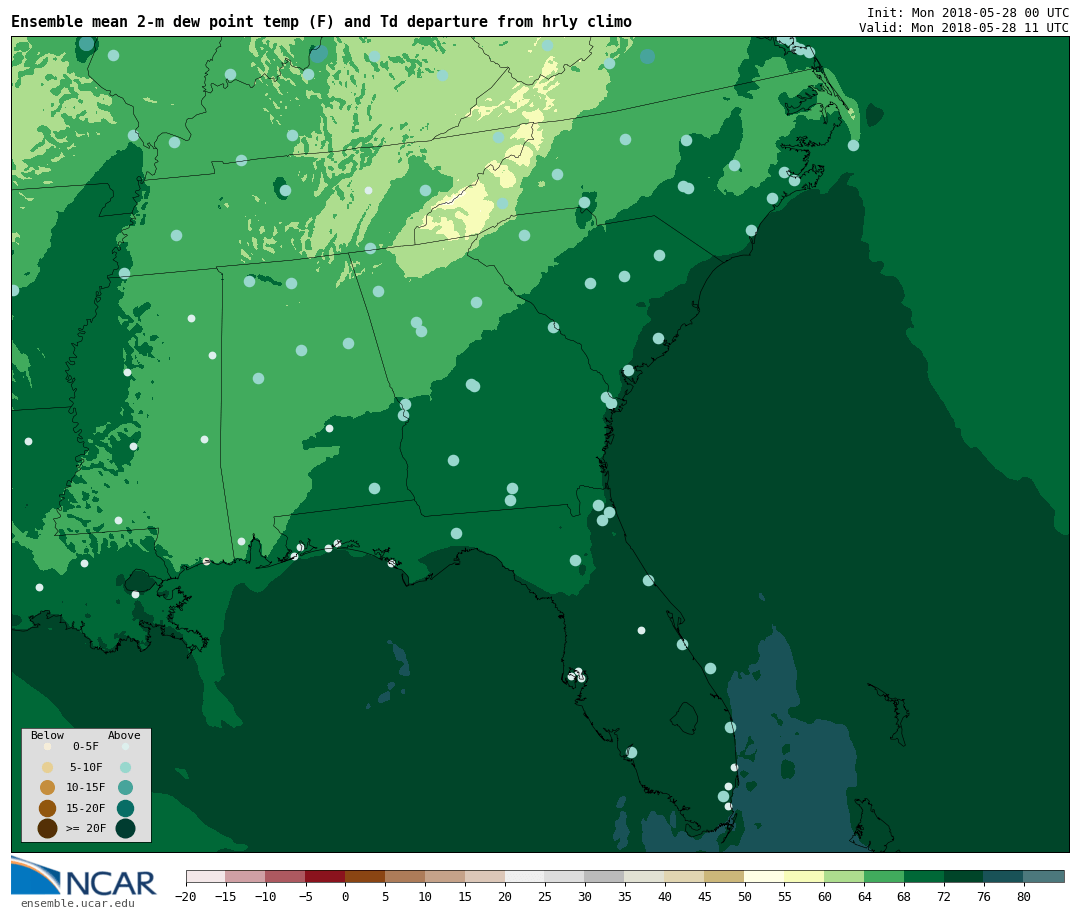Click the colorbar segment between 60 and 64
This screenshot has width=1080, height=915.
coord(844,877)
